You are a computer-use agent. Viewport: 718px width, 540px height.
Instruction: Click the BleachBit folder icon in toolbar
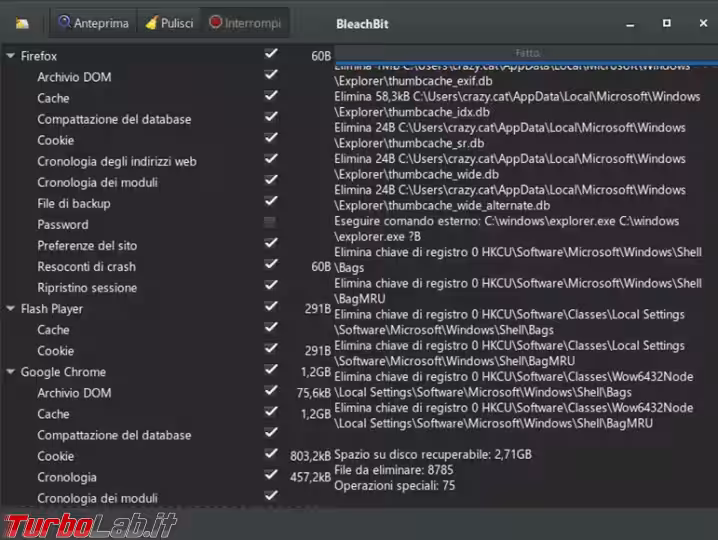22,23
